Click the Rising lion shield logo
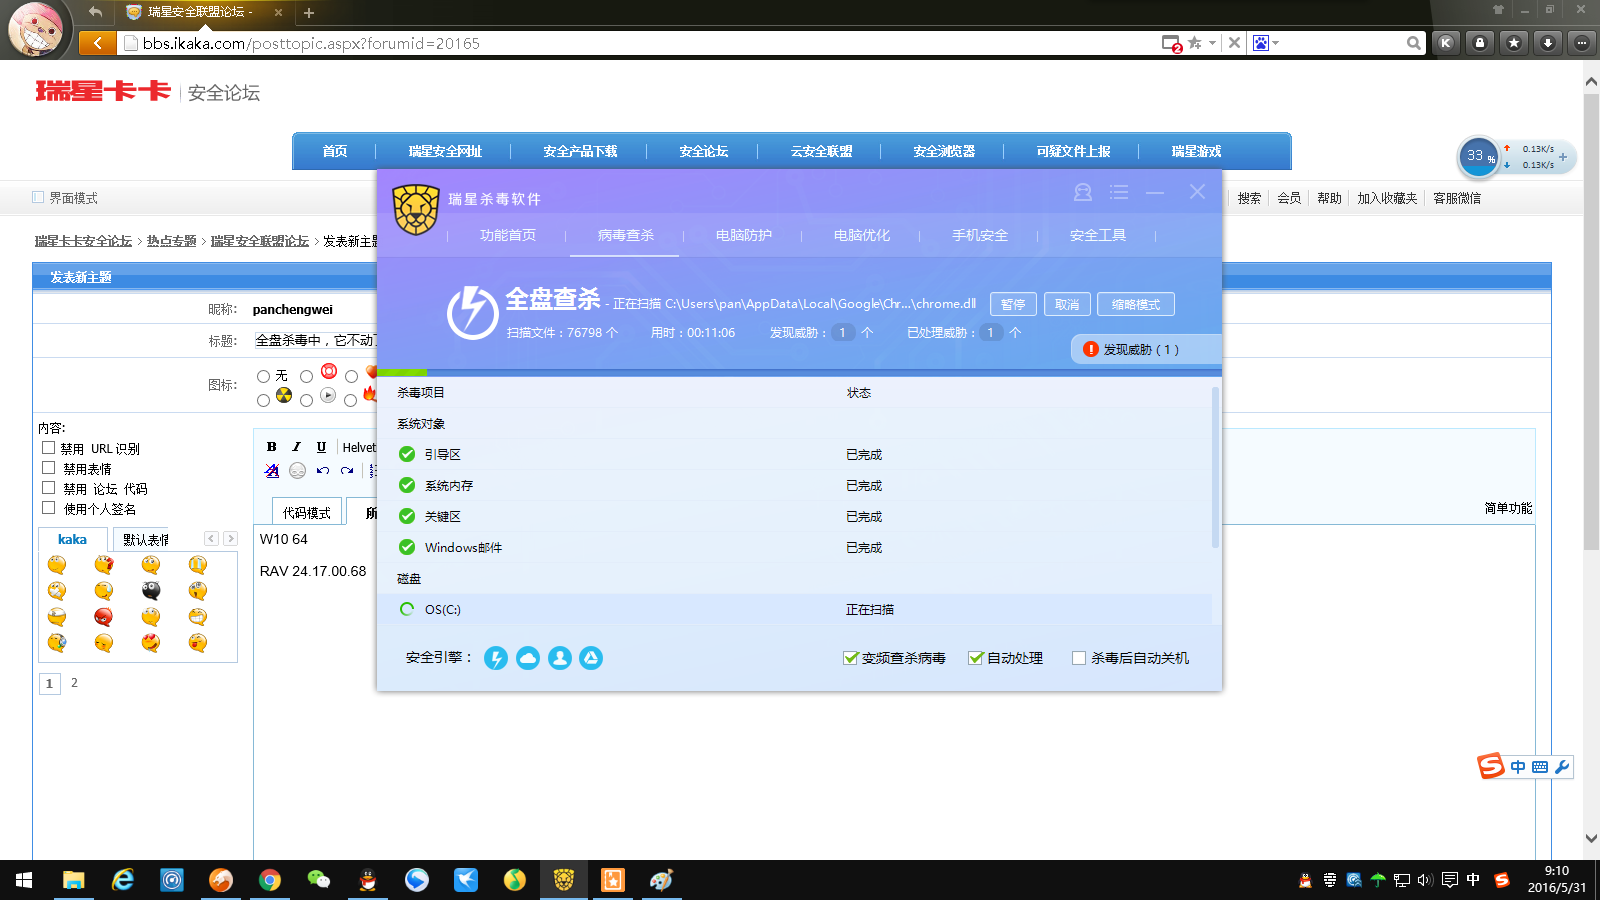Screen dimensions: 1600x900 pyautogui.click(x=416, y=210)
